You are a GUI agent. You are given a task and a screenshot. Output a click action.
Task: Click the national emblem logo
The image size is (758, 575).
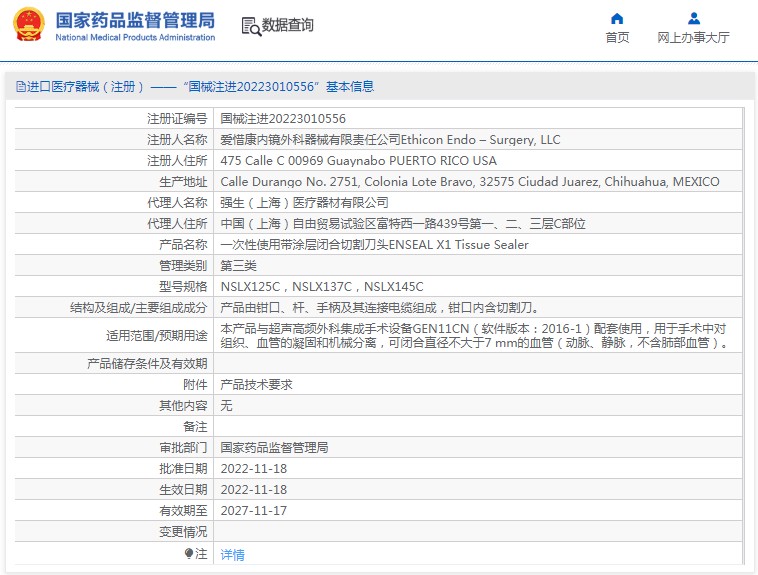pyautogui.click(x=29, y=24)
